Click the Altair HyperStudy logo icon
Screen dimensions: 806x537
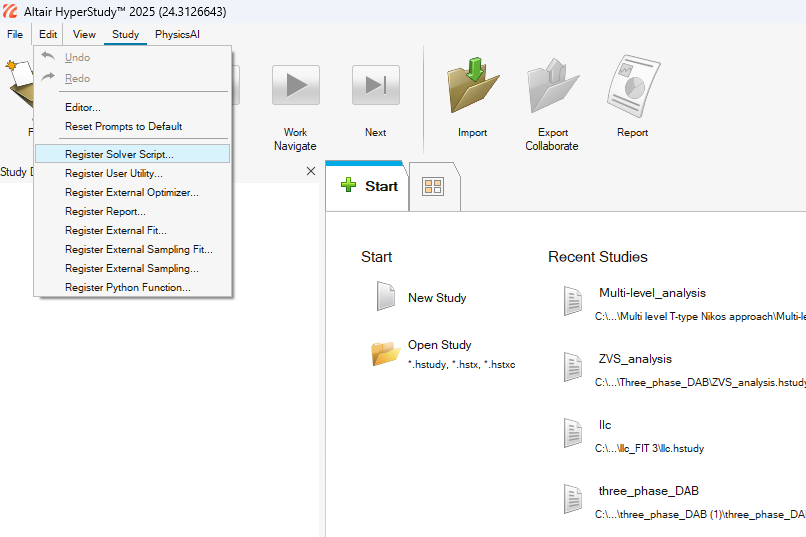pos(10,11)
